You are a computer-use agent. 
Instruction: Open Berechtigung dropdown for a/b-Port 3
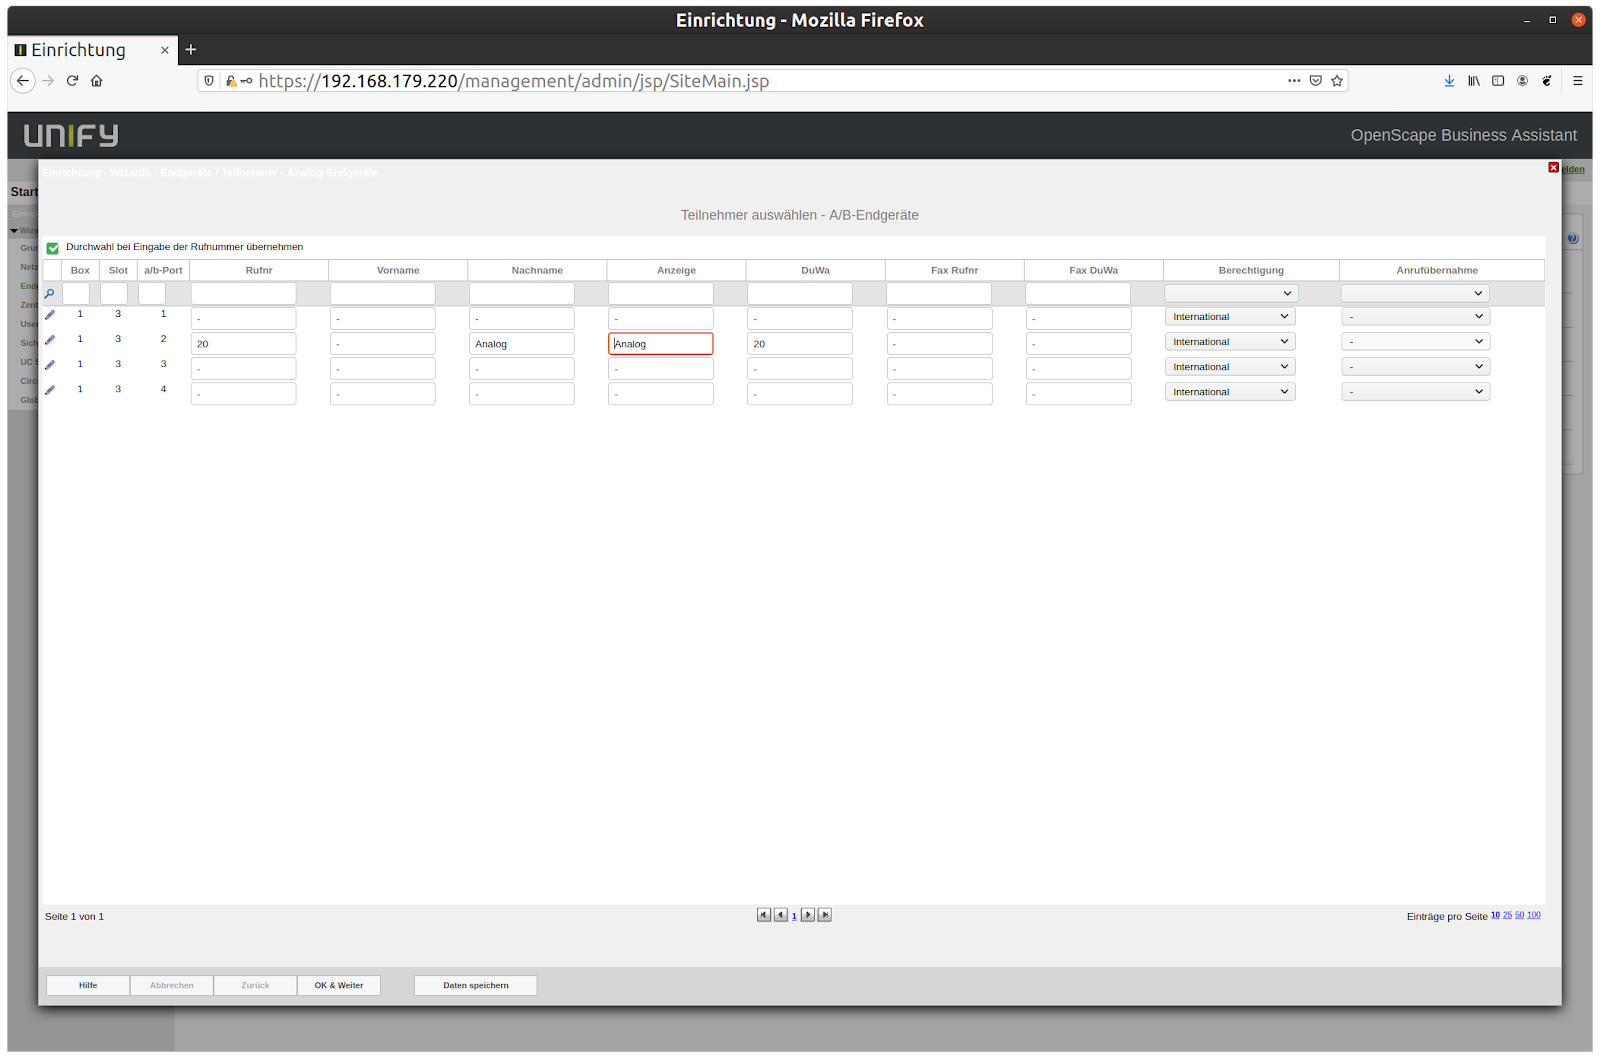[x=1230, y=366]
